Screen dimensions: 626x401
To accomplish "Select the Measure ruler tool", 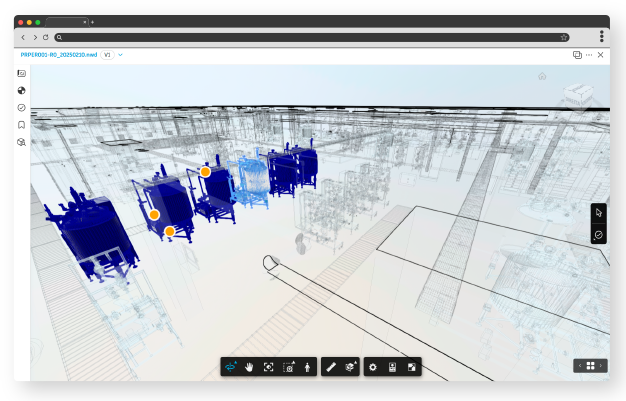I will tap(331, 367).
